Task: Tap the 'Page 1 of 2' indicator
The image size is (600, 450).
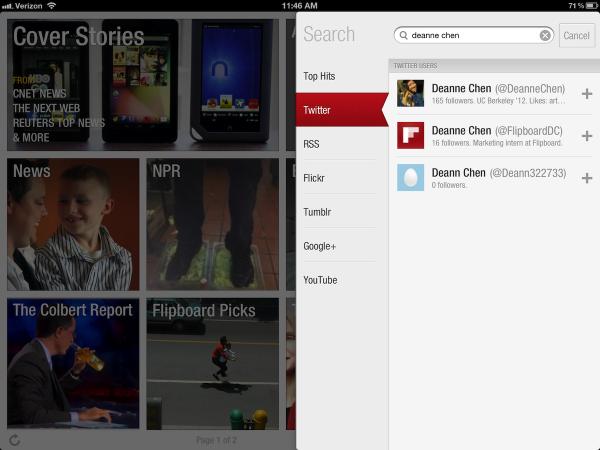Action: coord(217,440)
